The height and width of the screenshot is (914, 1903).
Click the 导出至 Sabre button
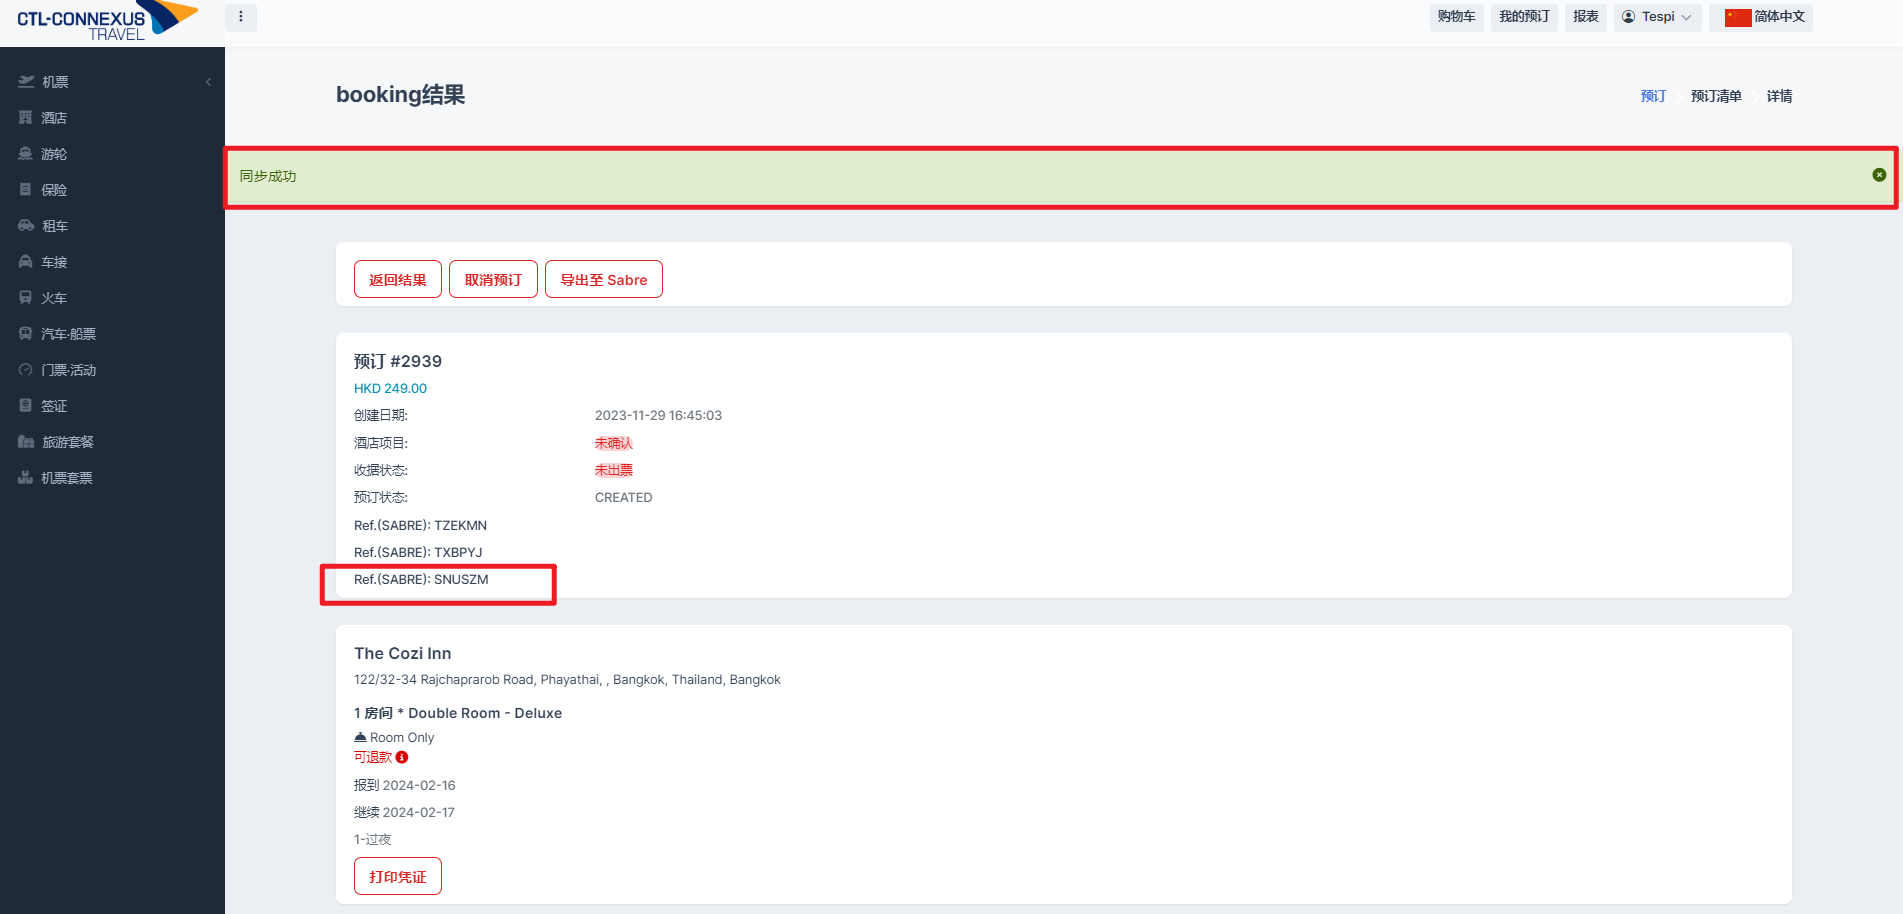click(x=603, y=280)
